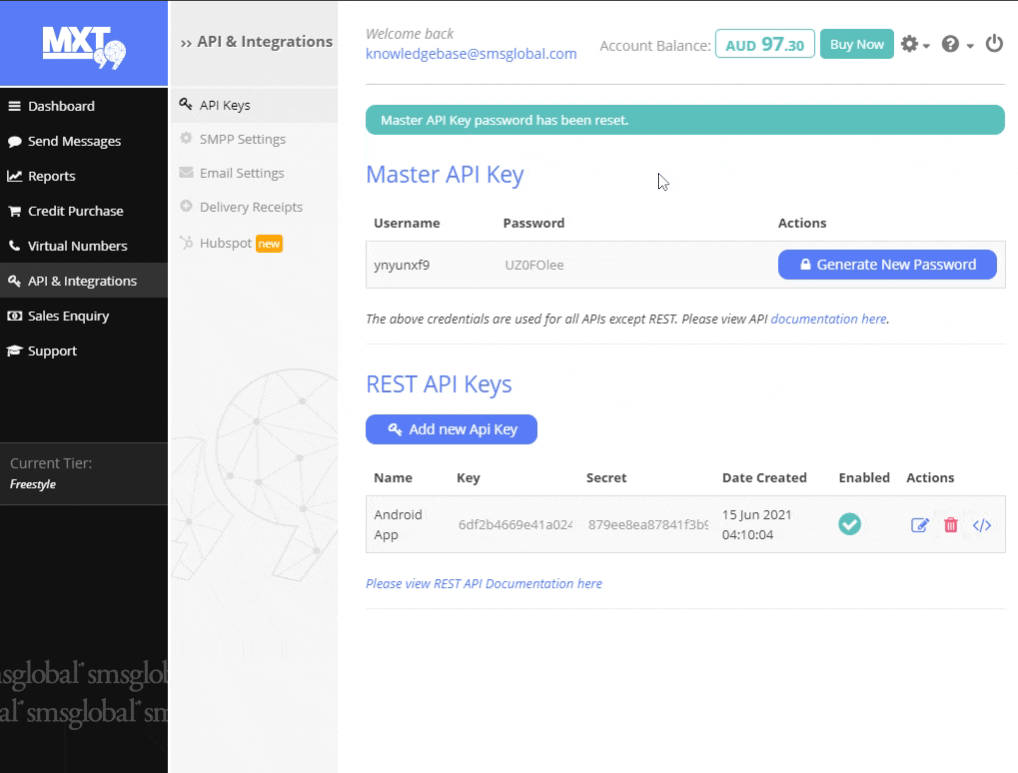Go to Send Messages
1018x773 pixels.
(x=74, y=141)
